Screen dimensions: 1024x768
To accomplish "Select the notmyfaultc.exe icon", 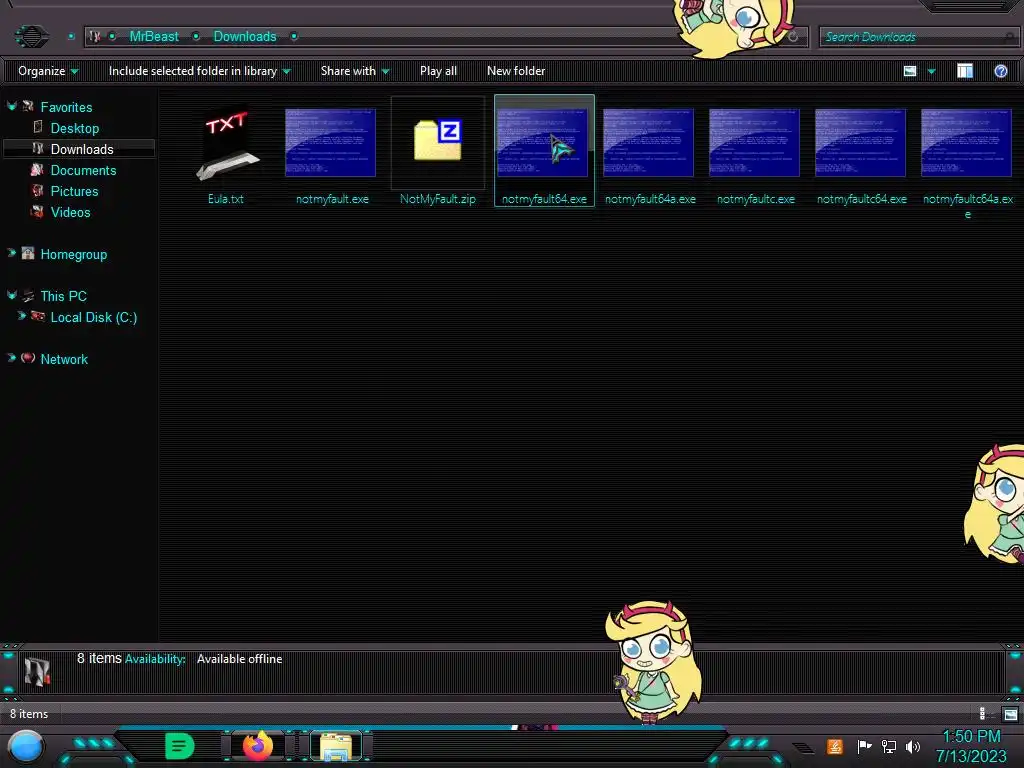I will (754, 142).
